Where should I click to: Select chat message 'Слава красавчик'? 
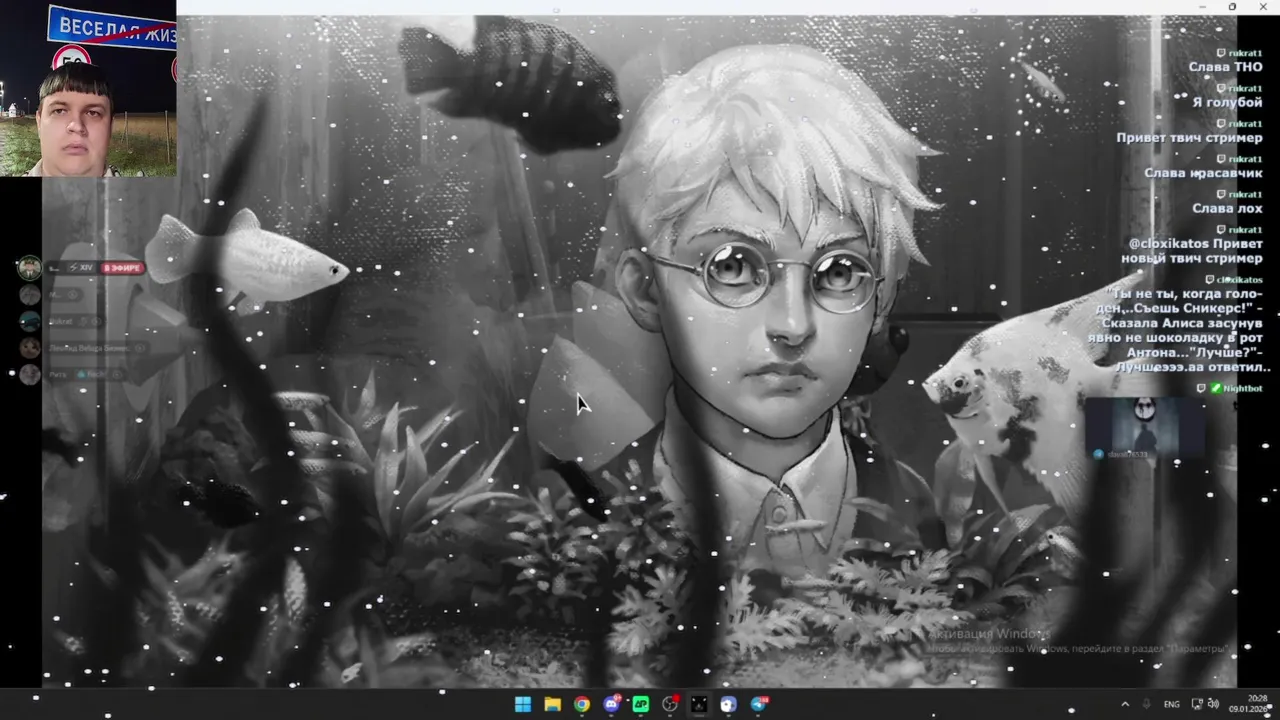1203,173
